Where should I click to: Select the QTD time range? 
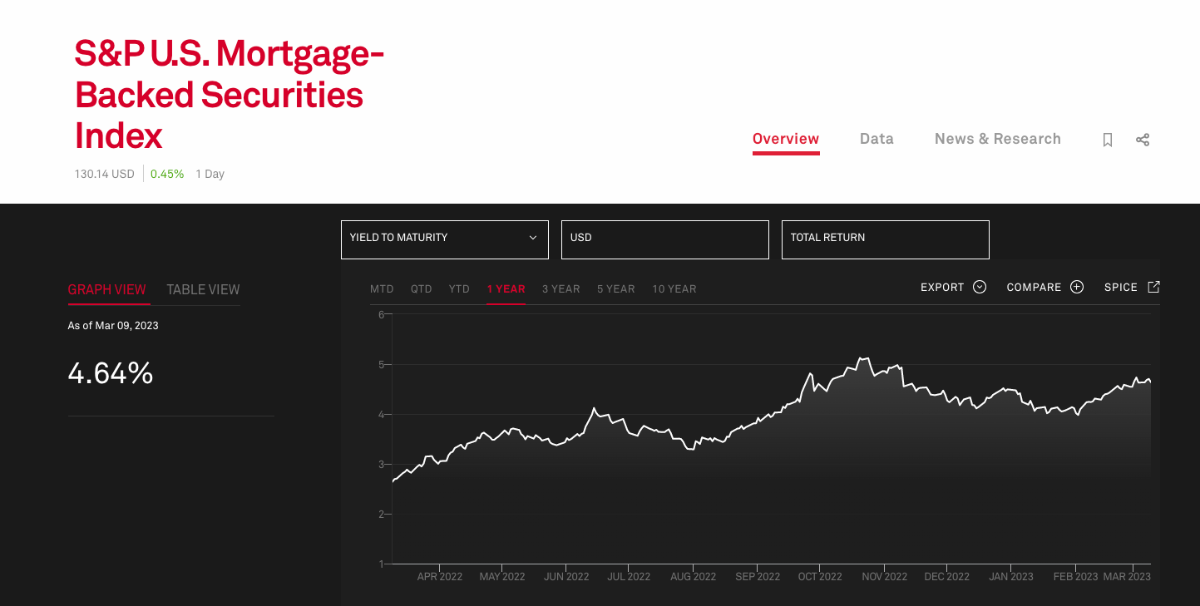(421, 289)
